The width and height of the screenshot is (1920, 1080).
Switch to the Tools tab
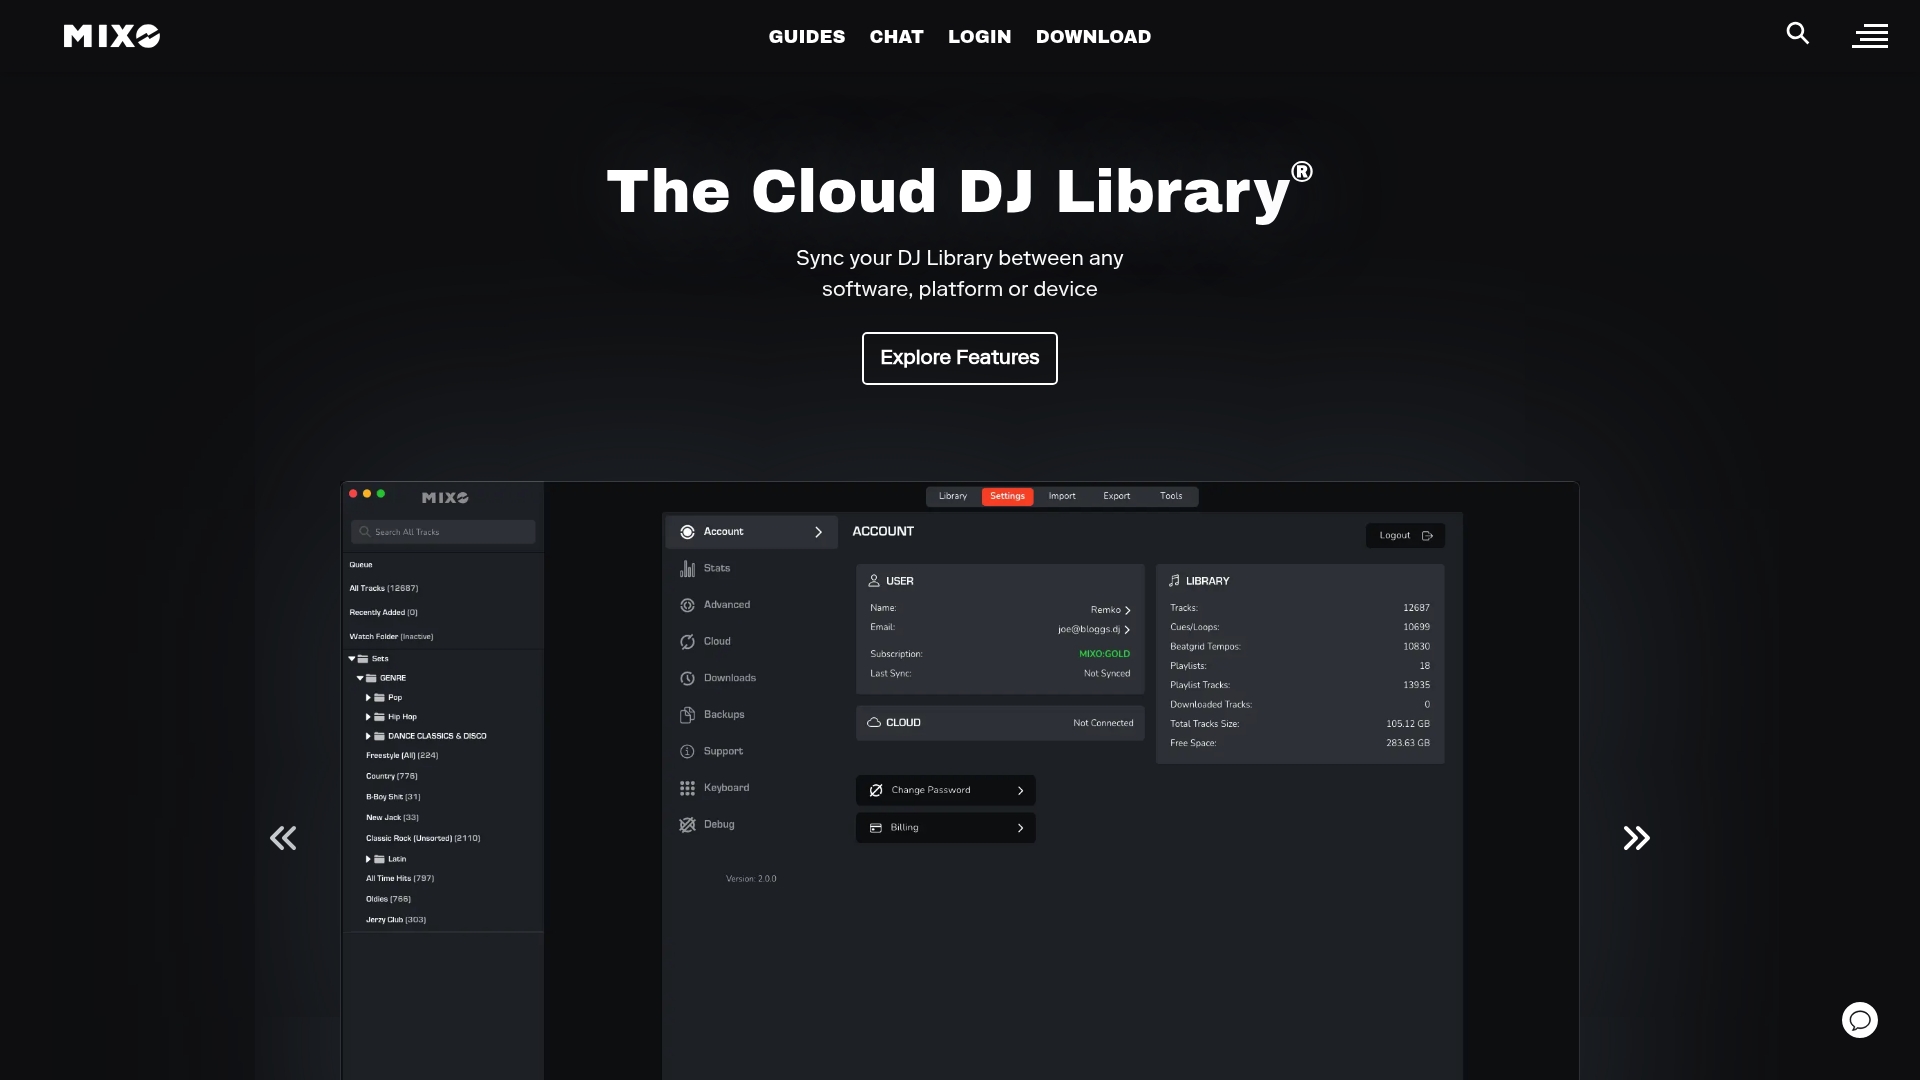coord(1171,496)
